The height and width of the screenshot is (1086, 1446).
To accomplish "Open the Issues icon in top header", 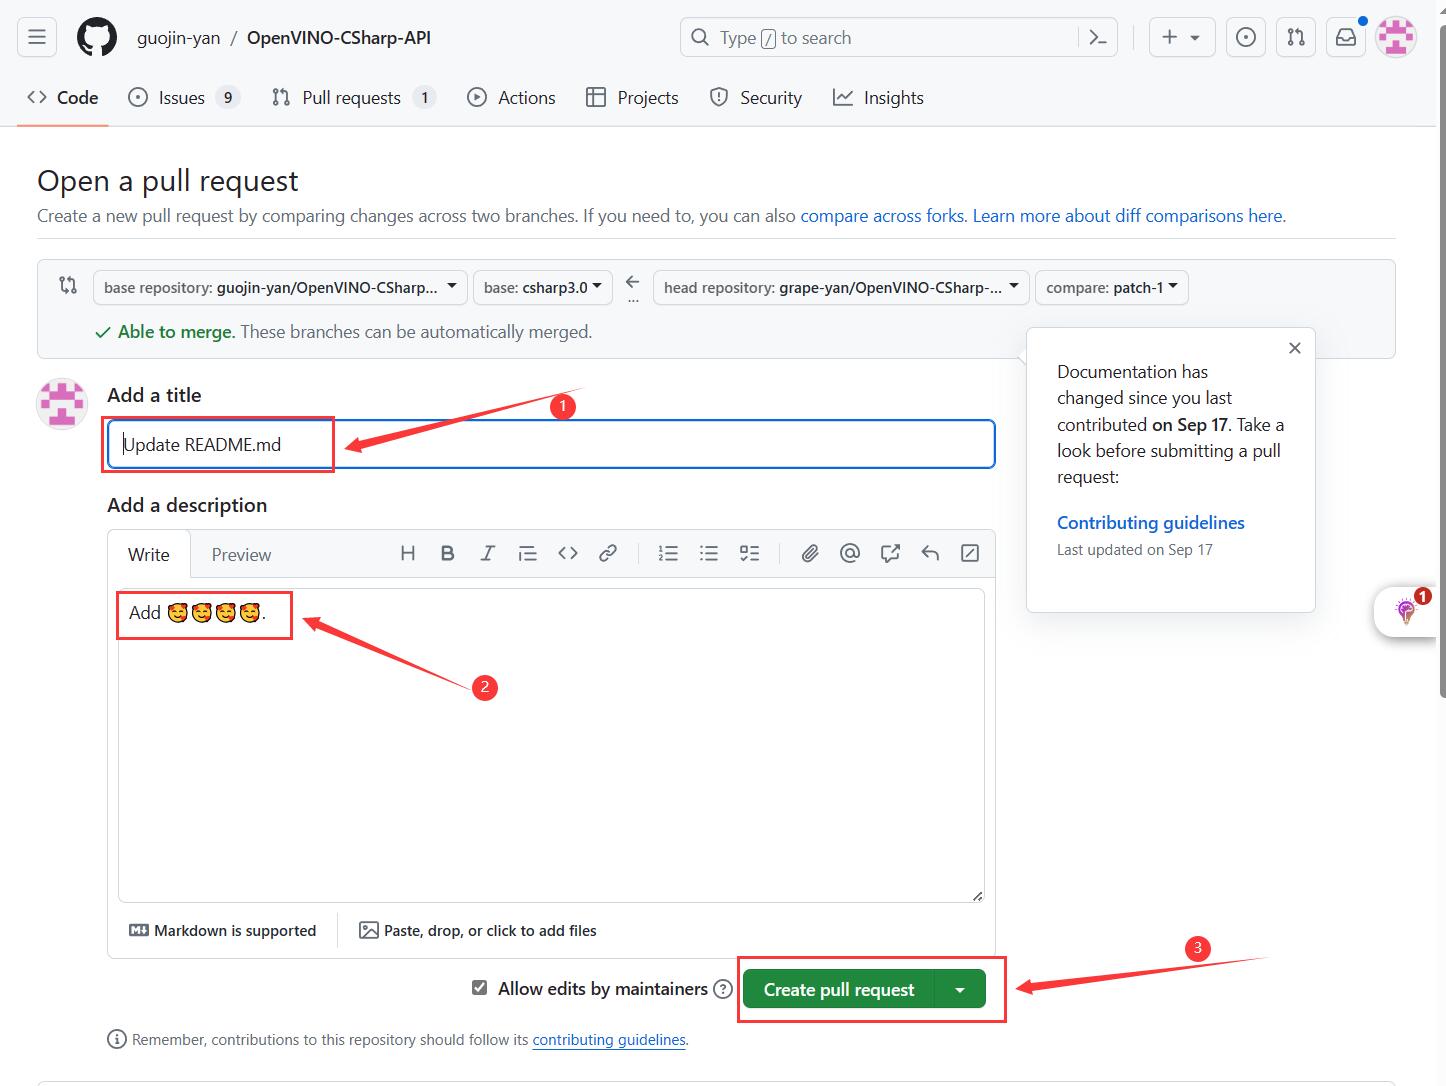I will pos(1246,37).
